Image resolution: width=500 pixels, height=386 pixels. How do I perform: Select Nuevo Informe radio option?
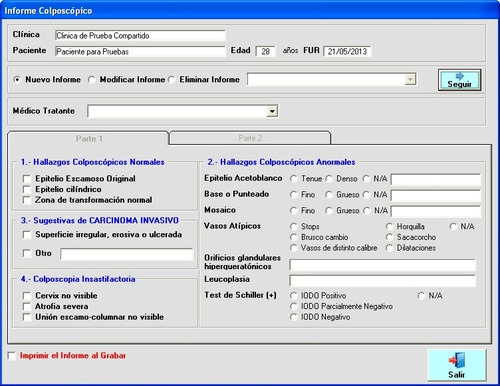coord(17,80)
